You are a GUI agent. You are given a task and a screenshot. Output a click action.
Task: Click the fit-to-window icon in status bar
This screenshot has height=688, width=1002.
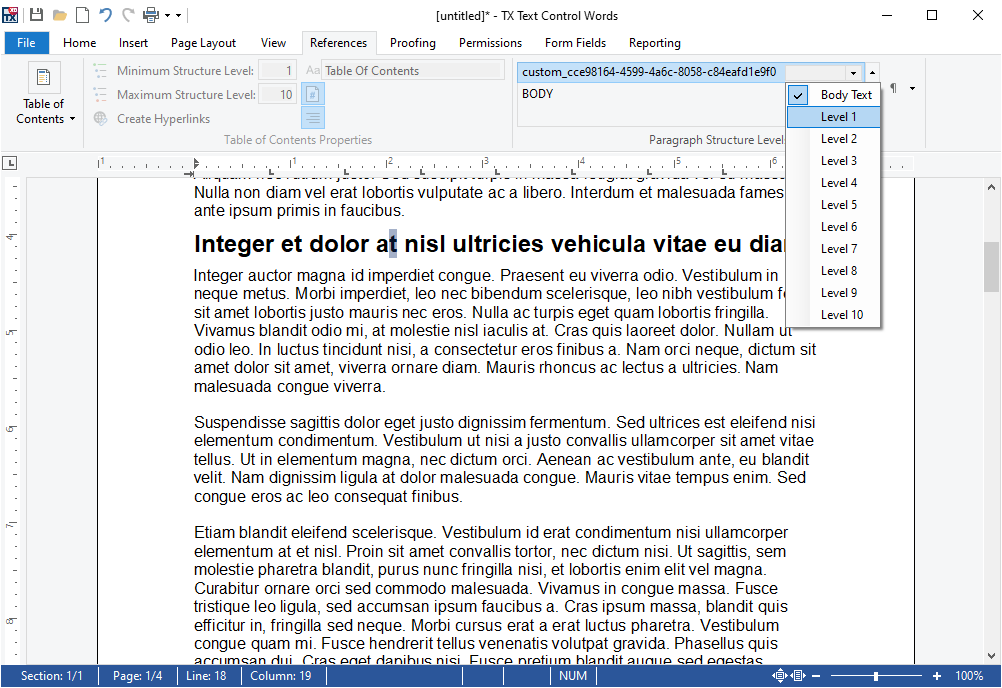pyautogui.click(x=779, y=676)
